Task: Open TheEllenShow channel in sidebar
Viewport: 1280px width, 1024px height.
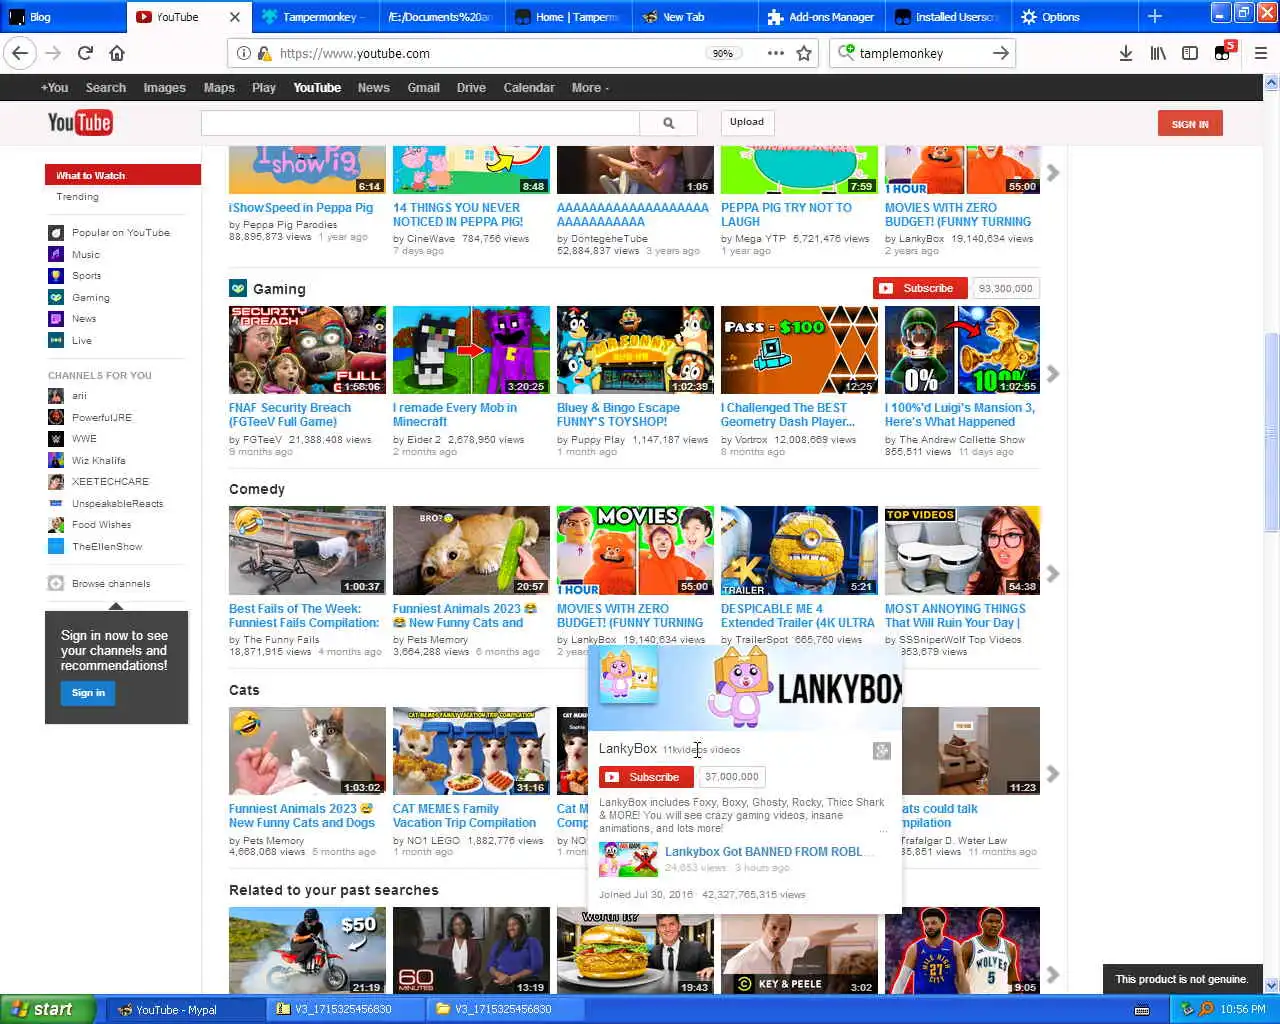Action: click(96, 546)
